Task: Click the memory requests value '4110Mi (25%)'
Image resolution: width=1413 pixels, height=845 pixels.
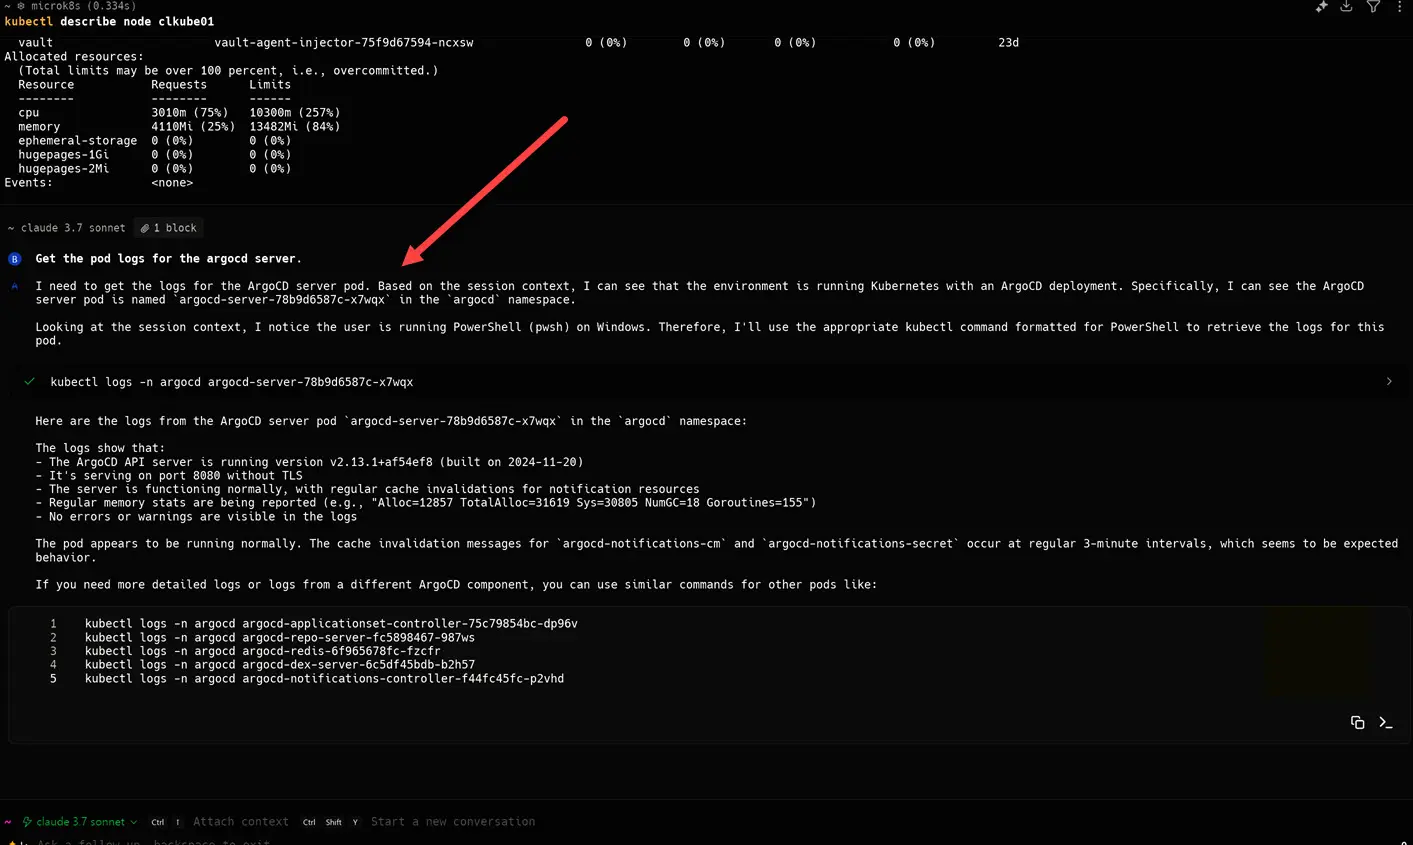Action: click(x=193, y=127)
